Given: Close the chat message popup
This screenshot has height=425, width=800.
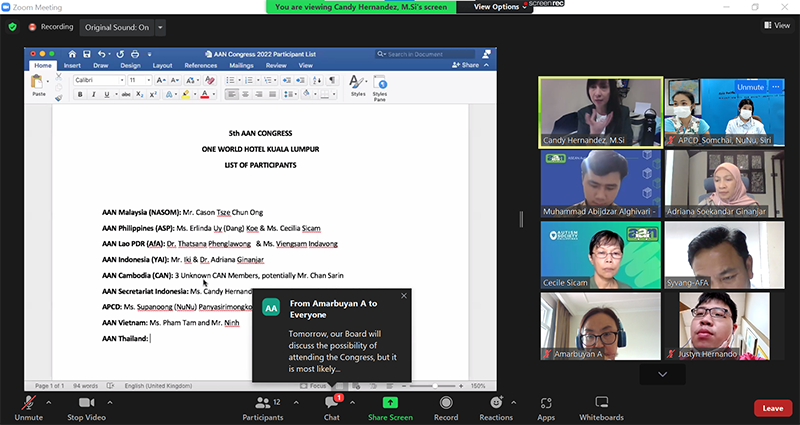Looking at the screenshot, I should (404, 296).
